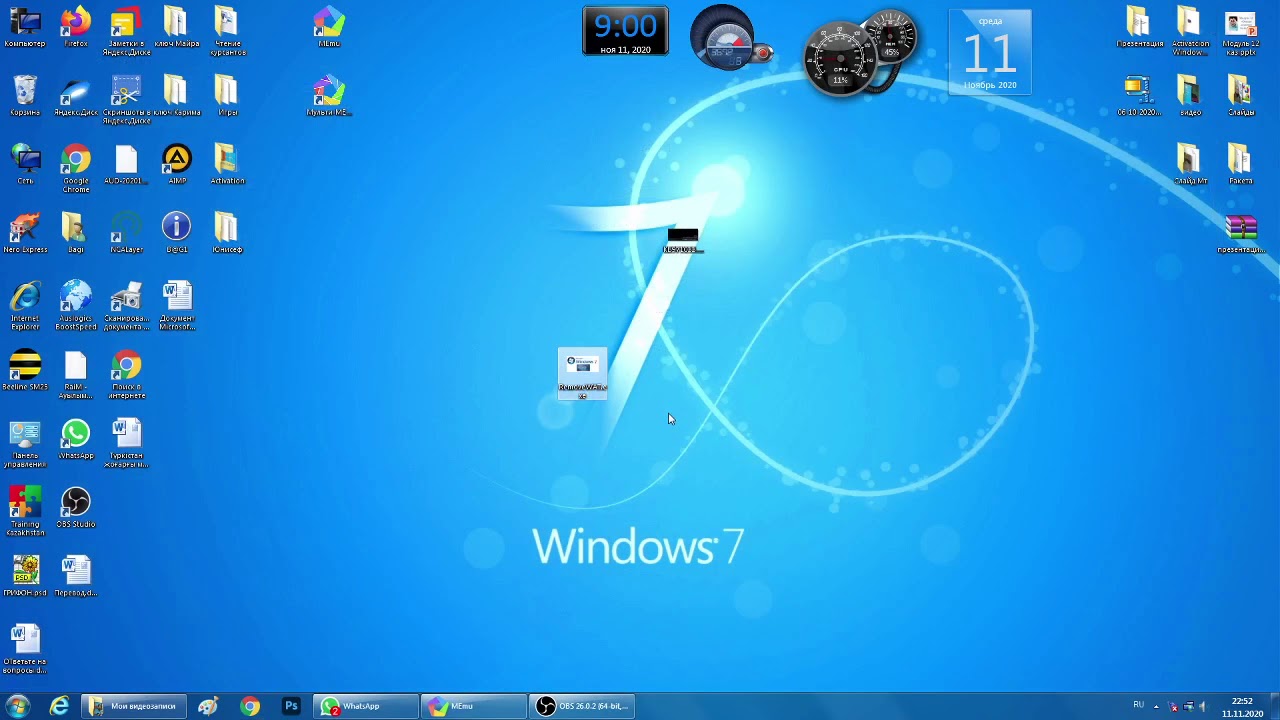Open the Перевод Word document
Viewport: 1280px width, 720px height.
pyautogui.click(x=75, y=577)
